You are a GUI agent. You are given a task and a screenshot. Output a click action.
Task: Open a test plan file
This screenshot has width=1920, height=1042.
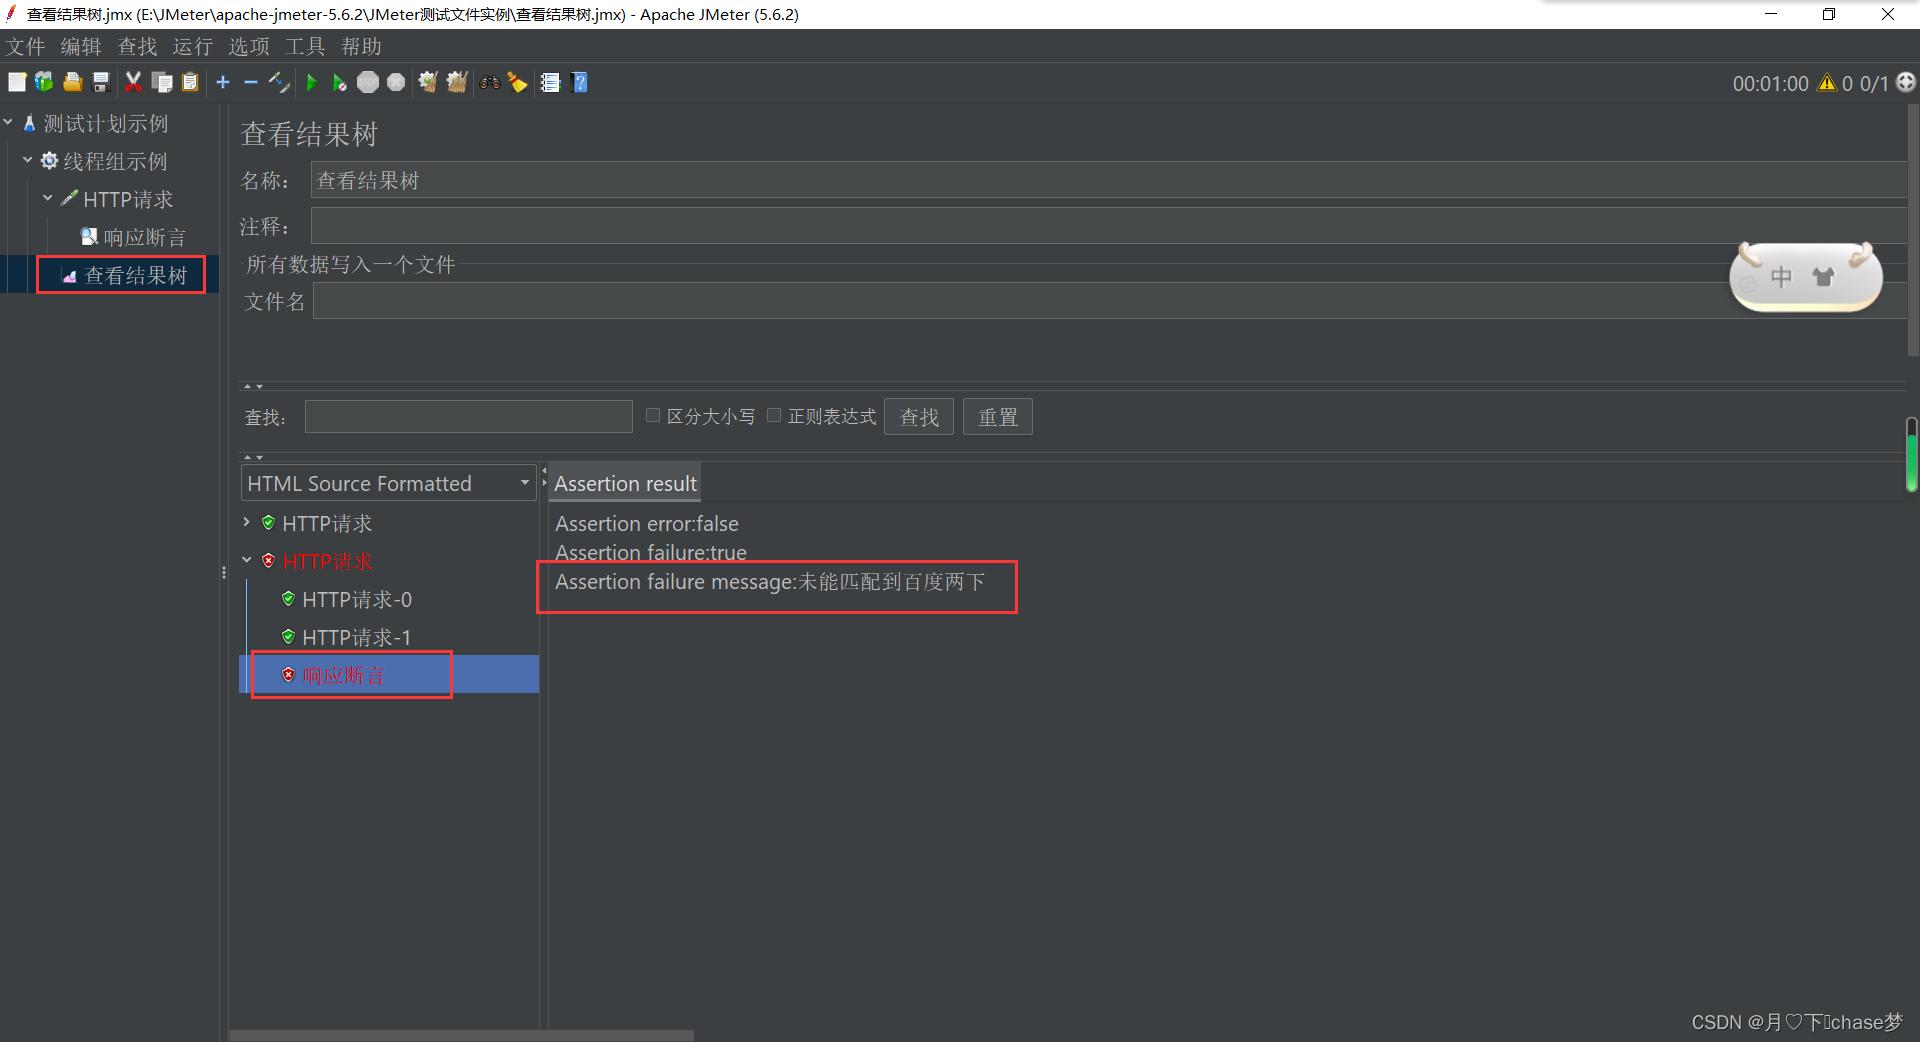coord(72,83)
